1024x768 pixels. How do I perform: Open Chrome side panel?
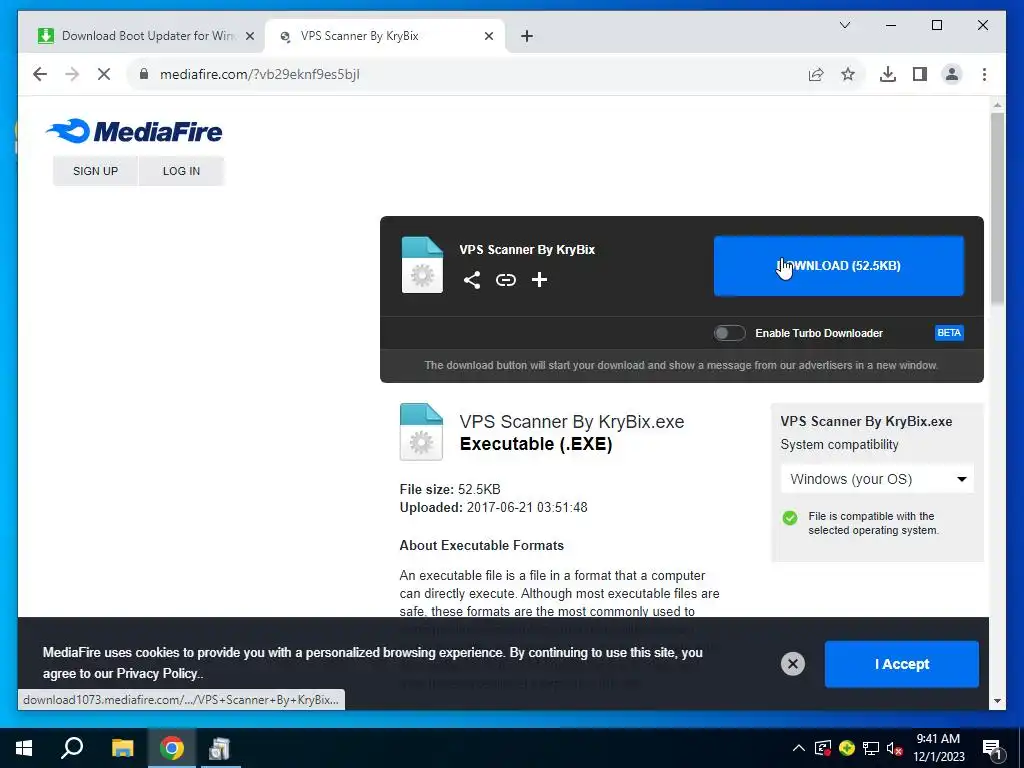pyautogui.click(x=920, y=74)
